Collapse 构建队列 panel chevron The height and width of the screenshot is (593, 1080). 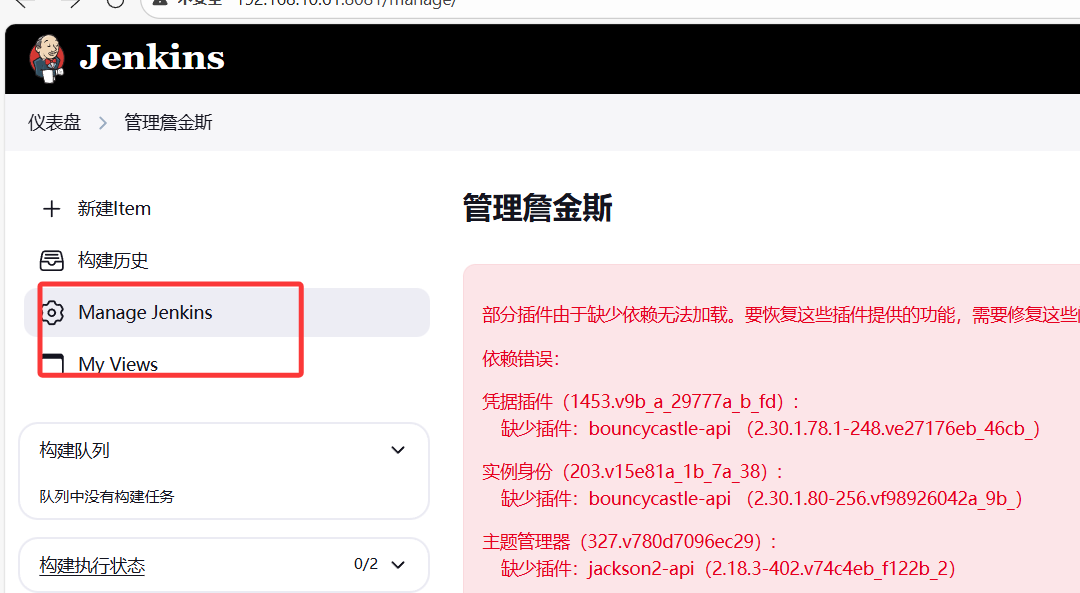pos(397,450)
